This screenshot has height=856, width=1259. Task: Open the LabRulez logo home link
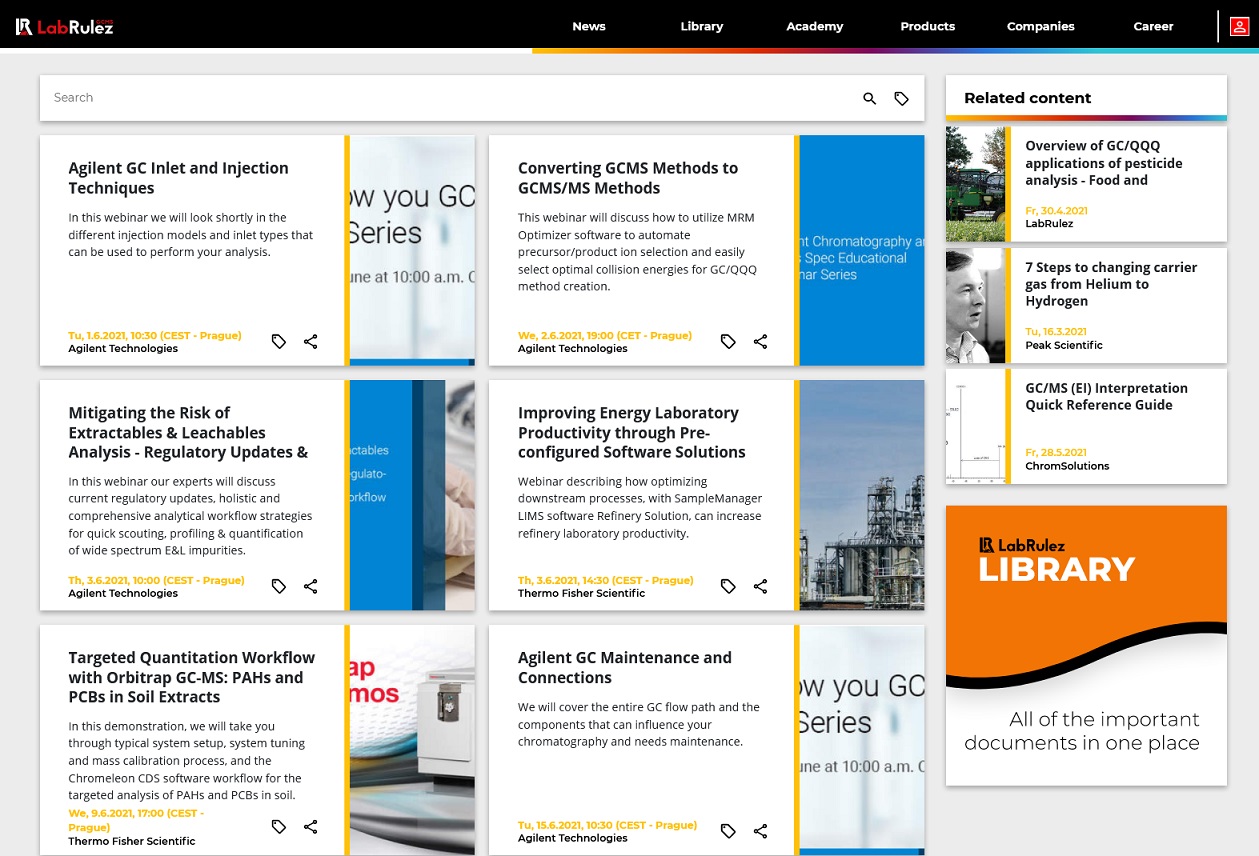pos(65,26)
